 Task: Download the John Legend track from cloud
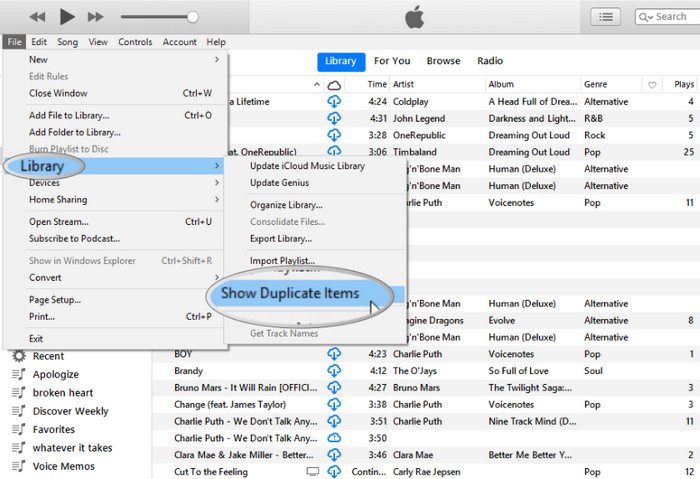click(334, 118)
